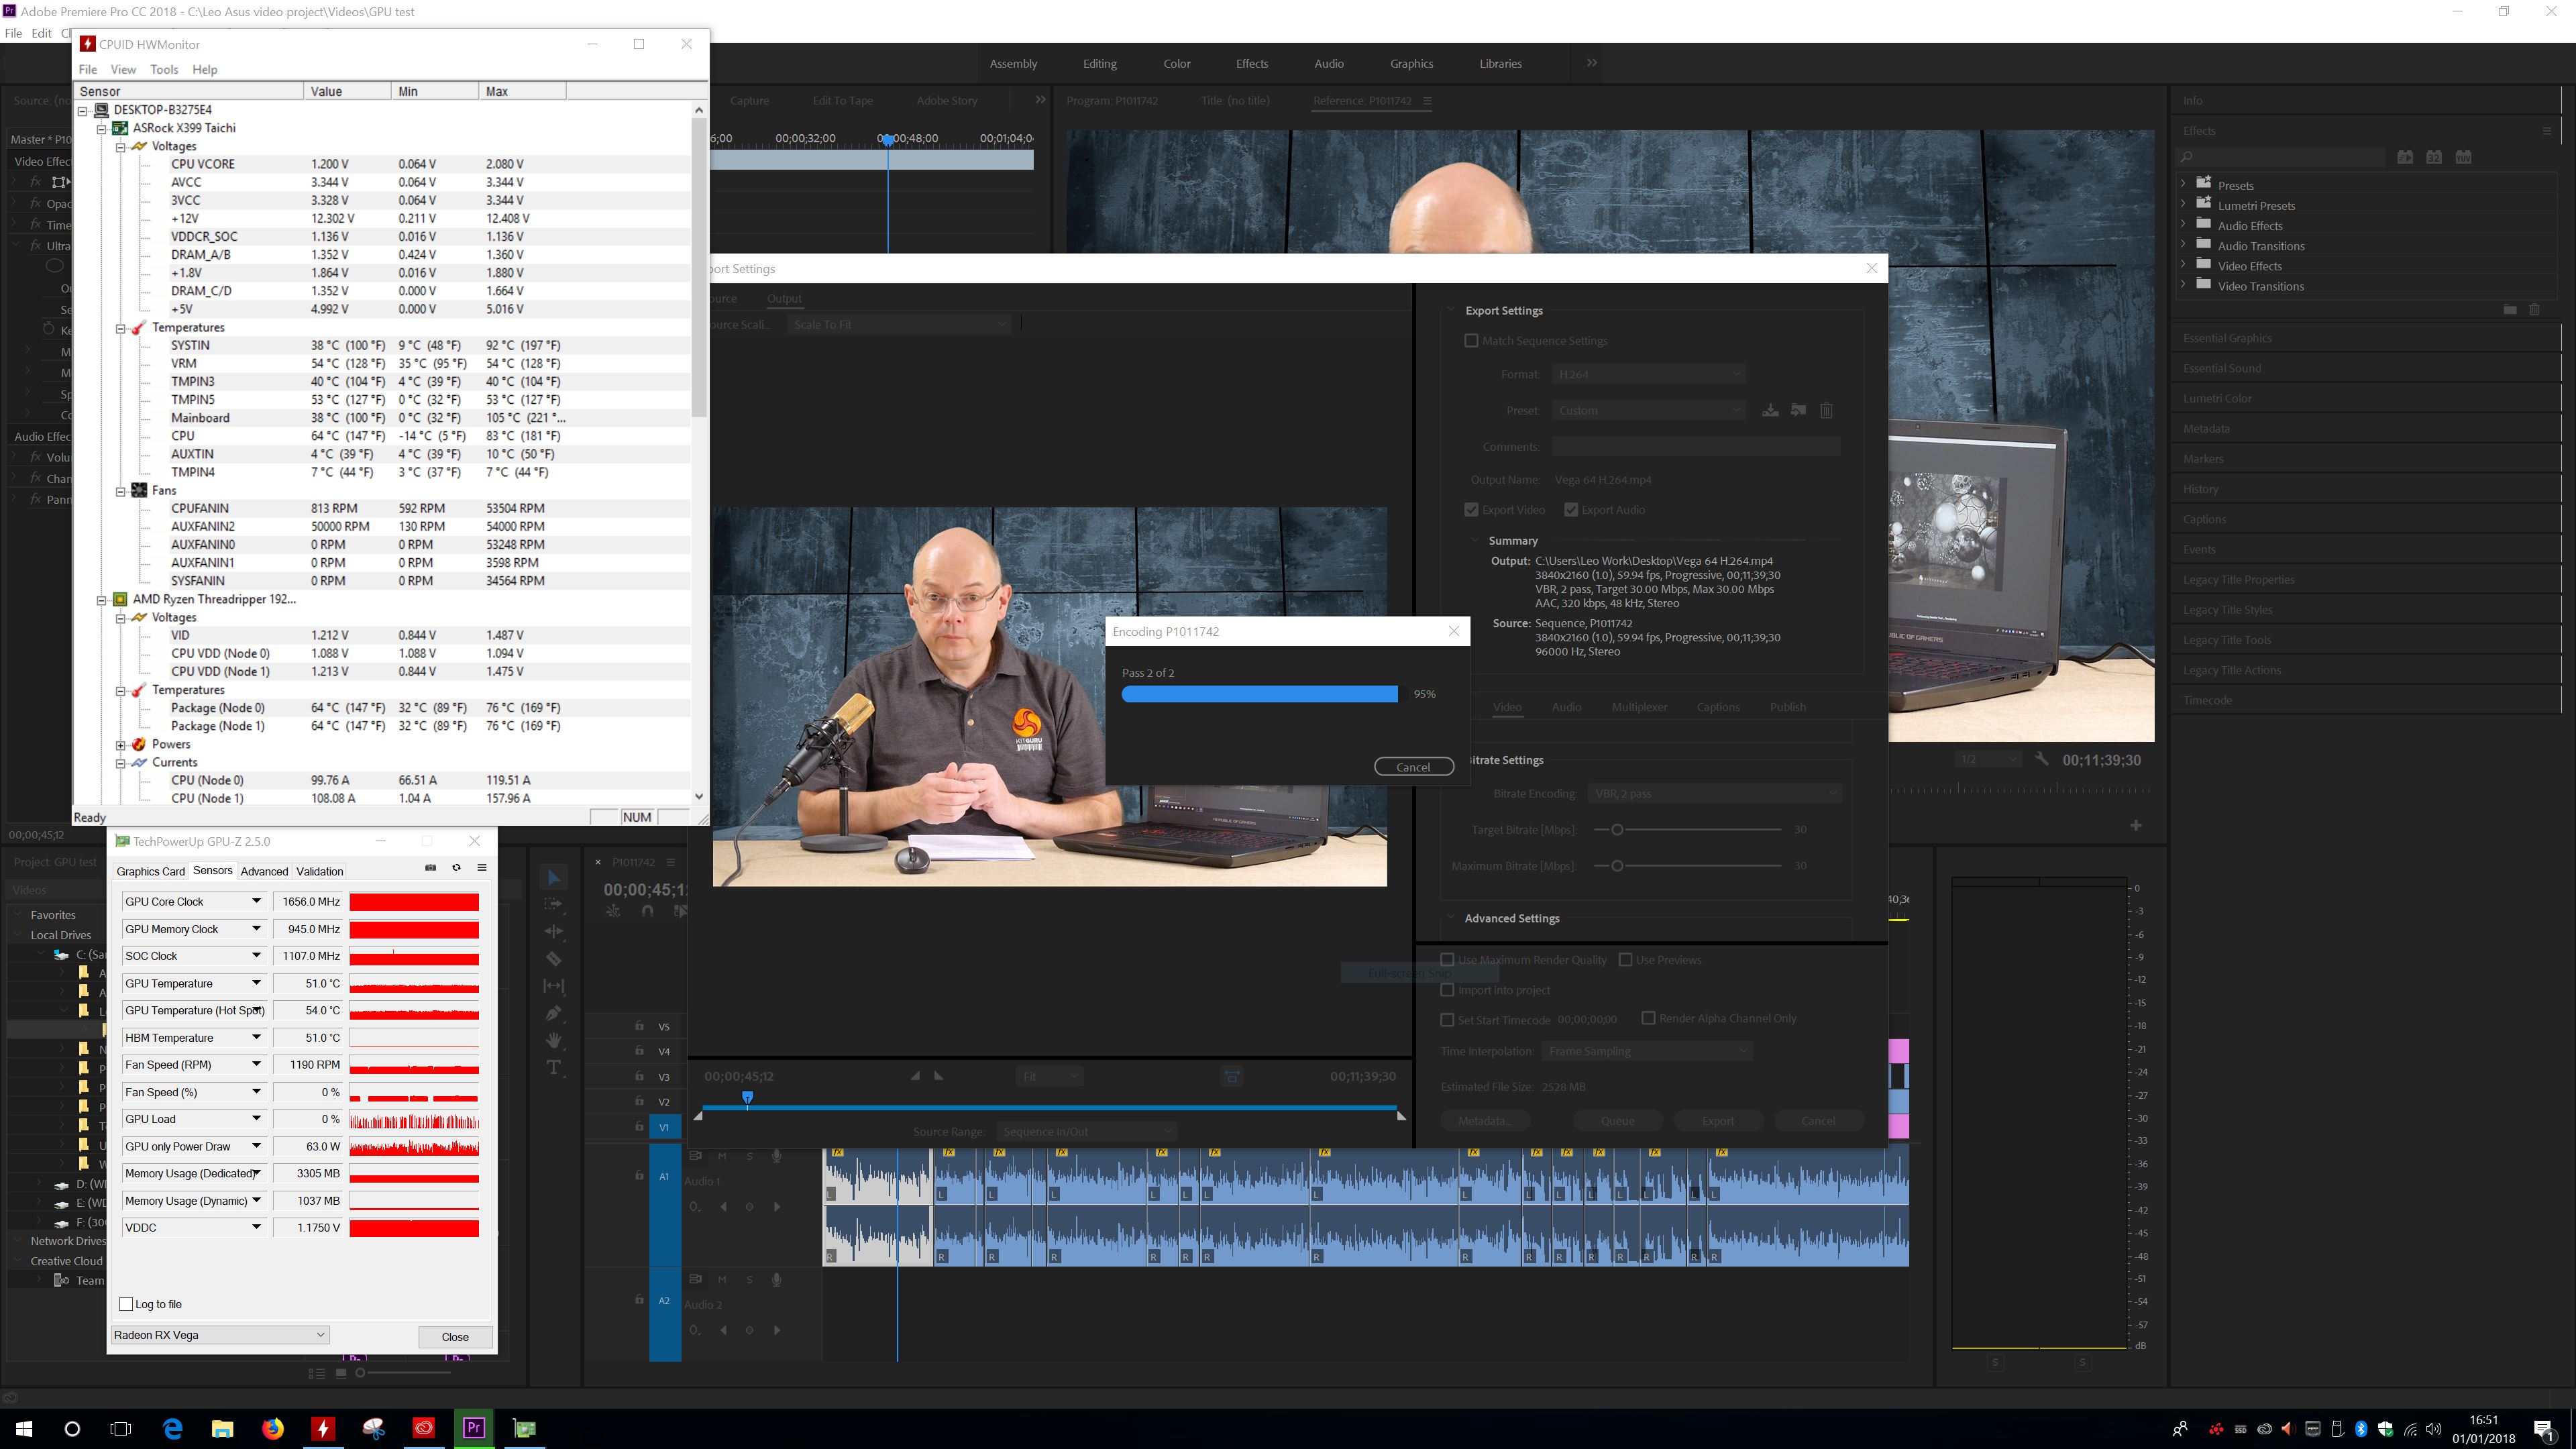Image resolution: width=2576 pixels, height=1449 pixels.
Task: Toggle timeline Snap magnet icon
Action: pos(648,911)
